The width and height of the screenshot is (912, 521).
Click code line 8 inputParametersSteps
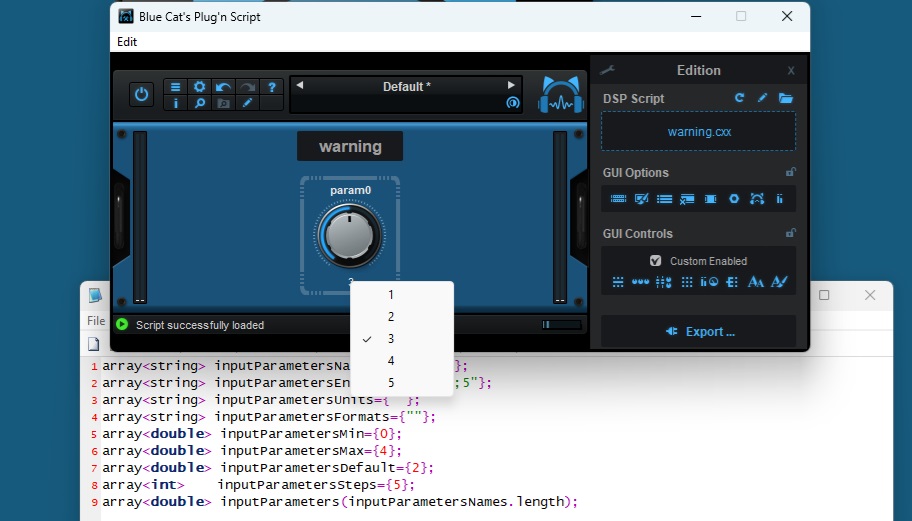point(259,484)
